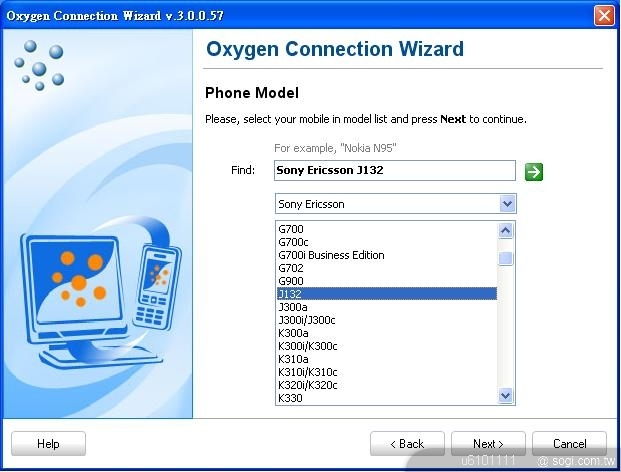Screen dimensions: 621x472
Task: Click the green arrow search button
Action: pos(533,172)
